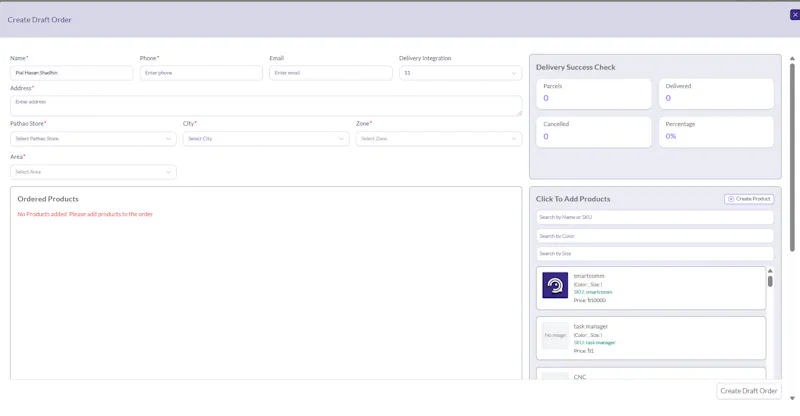Add the CNC product card
Image resolution: width=800 pixels, height=416 pixels.
point(651,373)
